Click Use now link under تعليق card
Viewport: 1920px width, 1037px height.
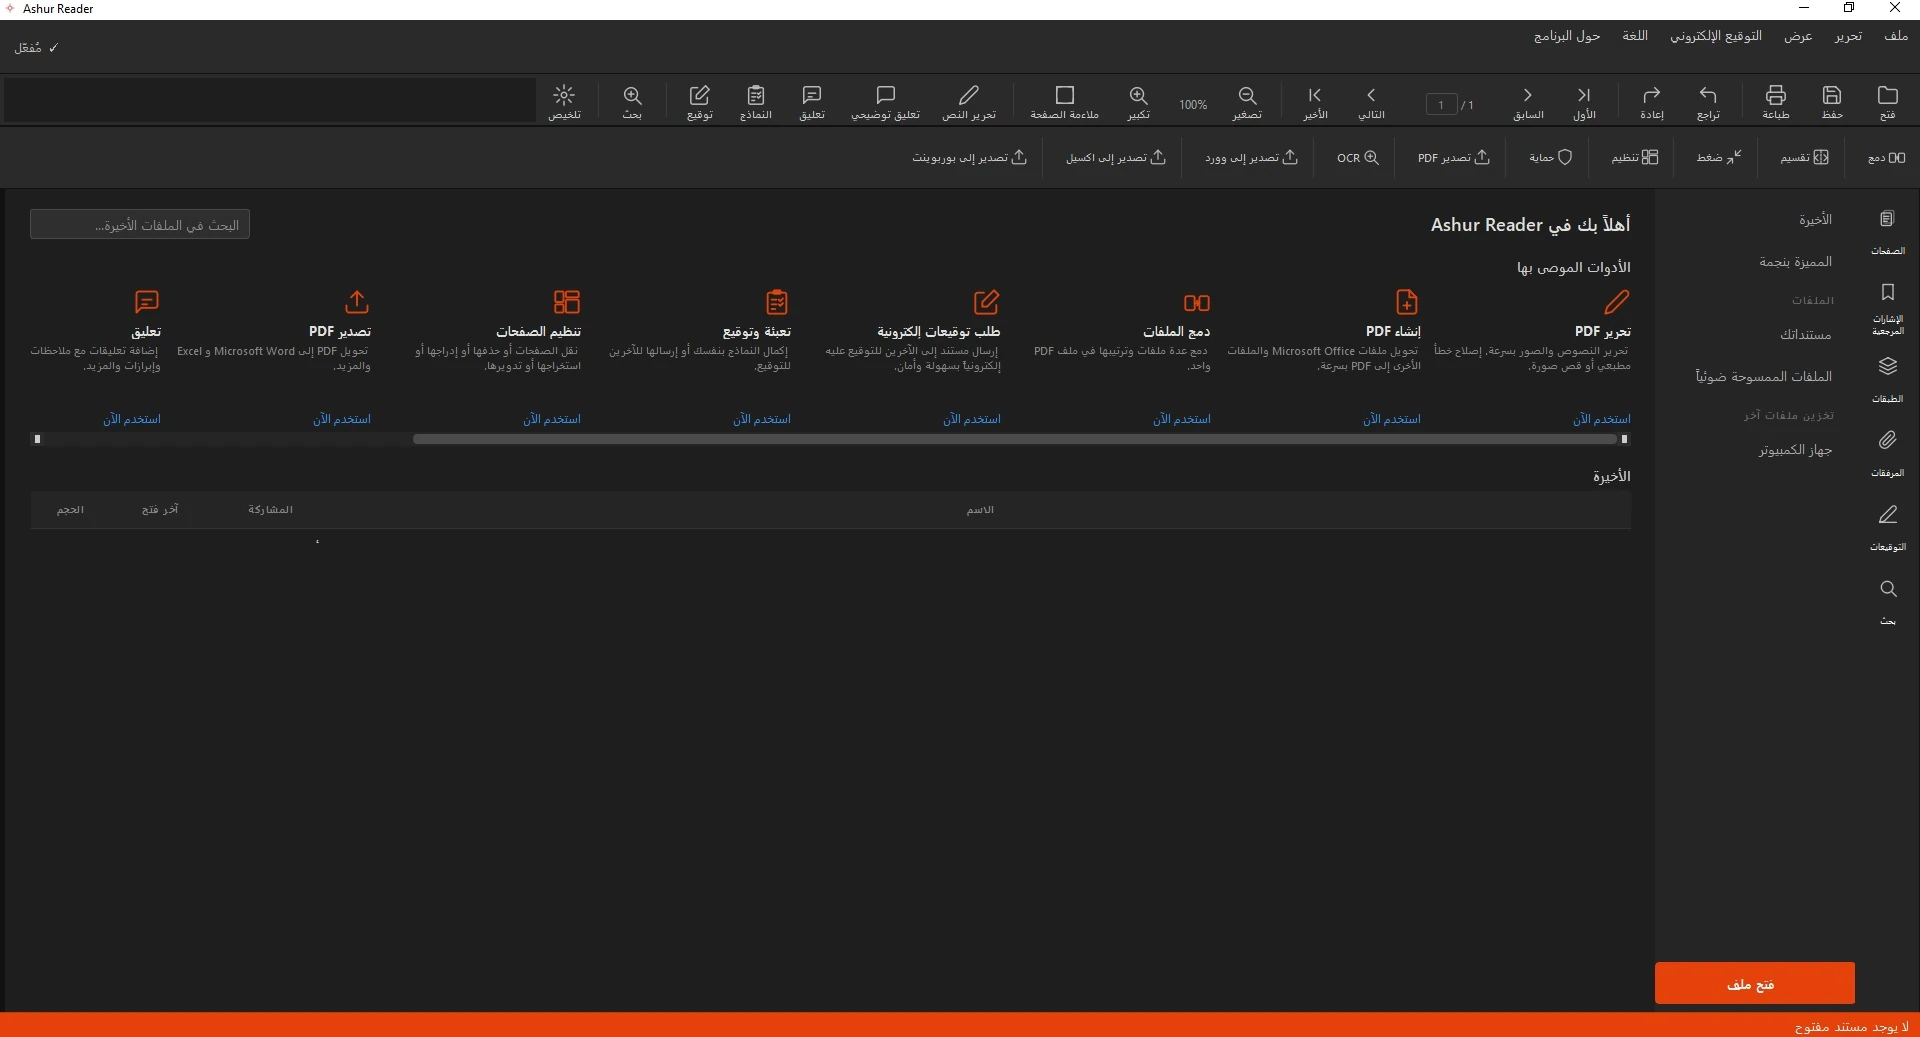(131, 419)
